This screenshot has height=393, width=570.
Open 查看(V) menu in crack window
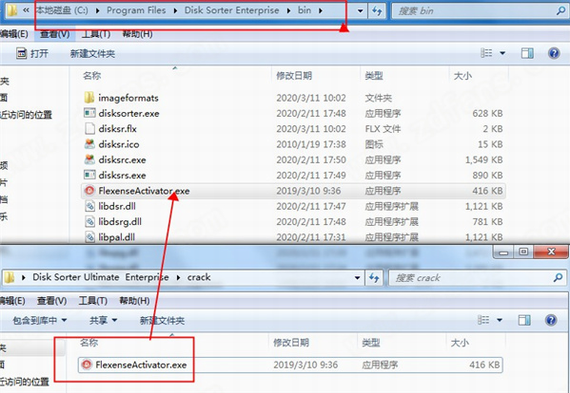[52, 301]
